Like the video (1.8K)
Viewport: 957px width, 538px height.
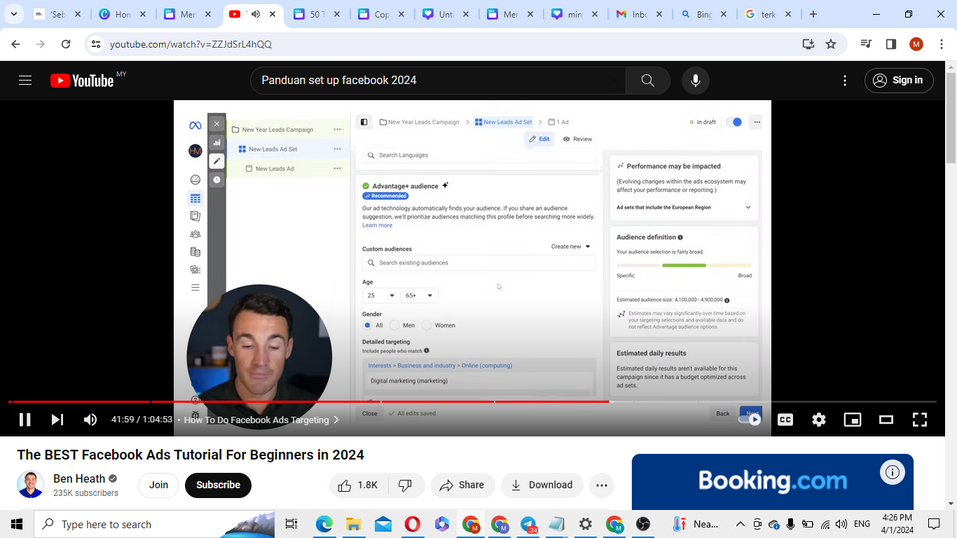[358, 485]
